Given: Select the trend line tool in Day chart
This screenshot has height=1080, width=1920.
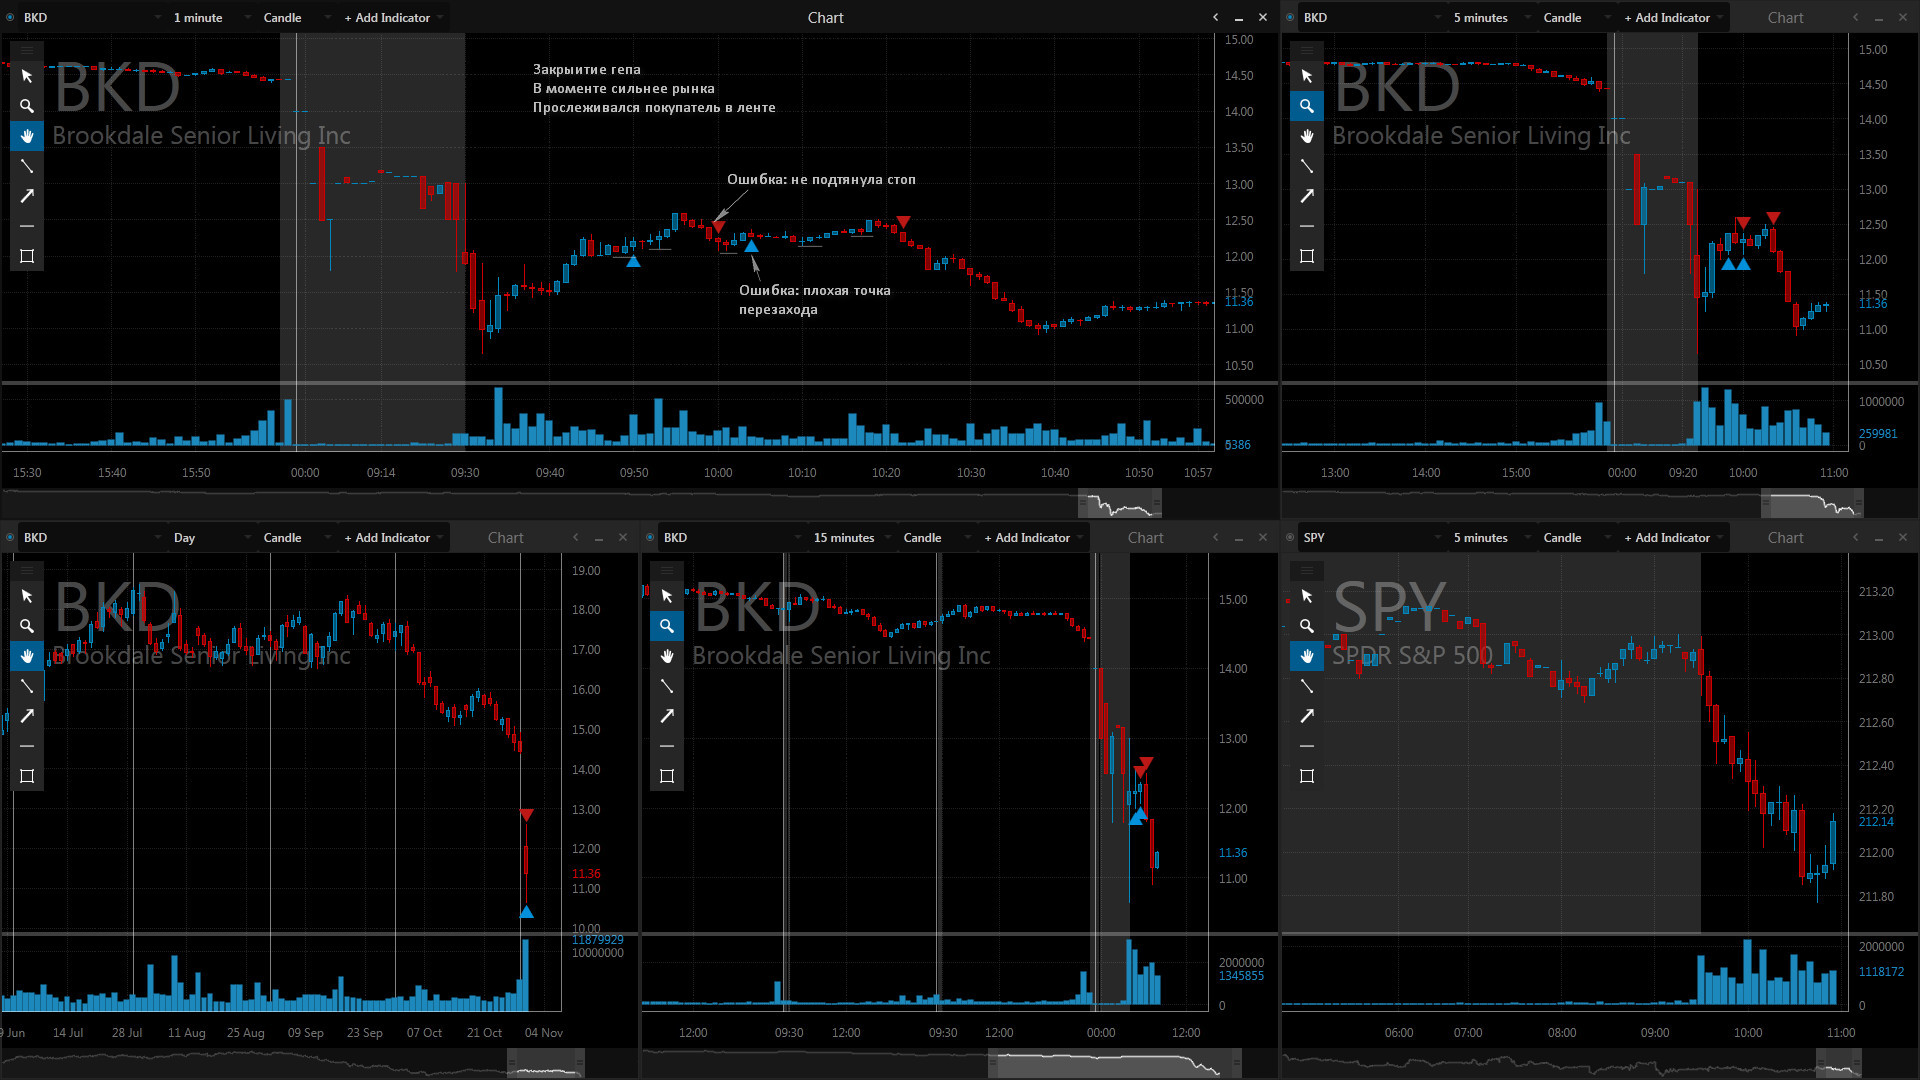Looking at the screenshot, I should click(x=27, y=686).
